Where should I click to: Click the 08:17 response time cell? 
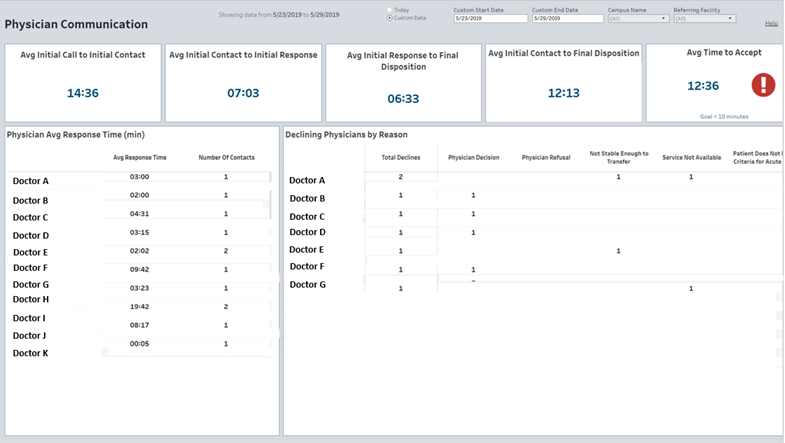140,325
